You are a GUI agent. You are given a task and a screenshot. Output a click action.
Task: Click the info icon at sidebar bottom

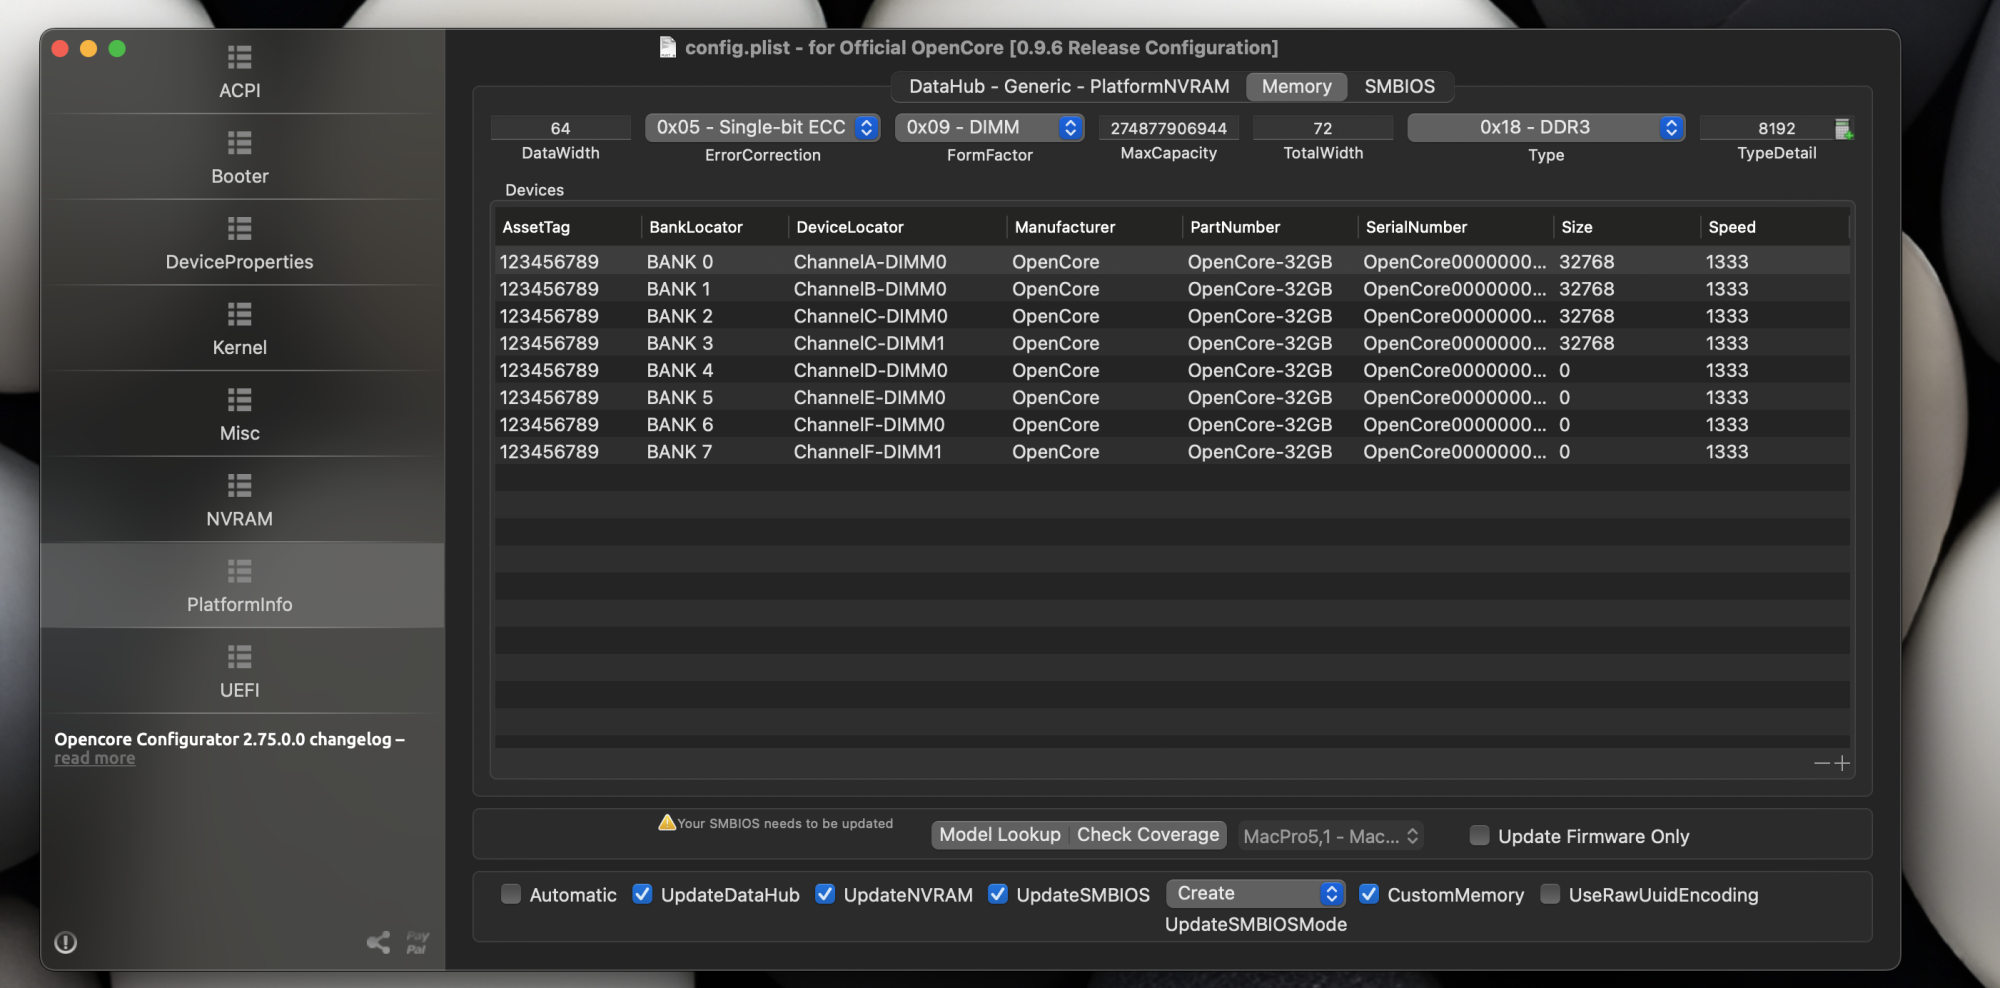point(66,942)
